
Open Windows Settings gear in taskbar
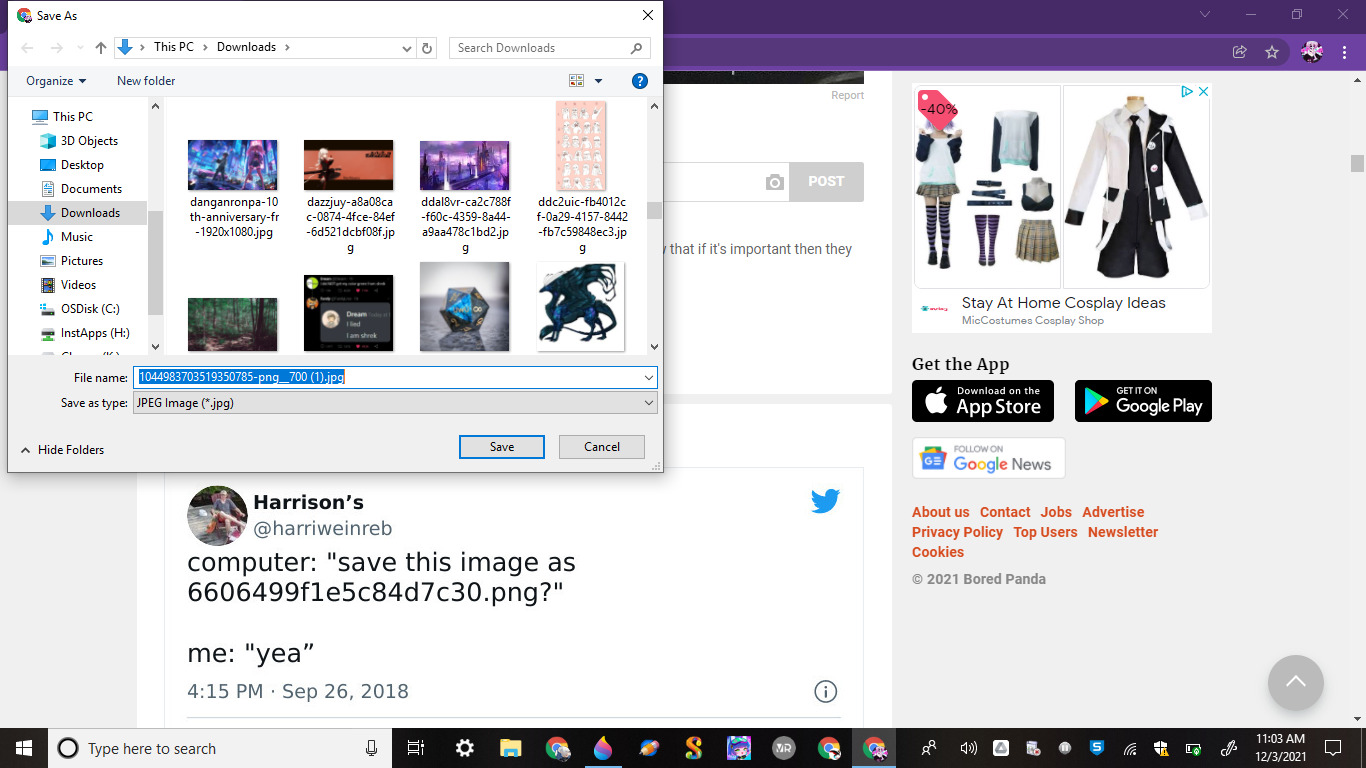coord(465,748)
